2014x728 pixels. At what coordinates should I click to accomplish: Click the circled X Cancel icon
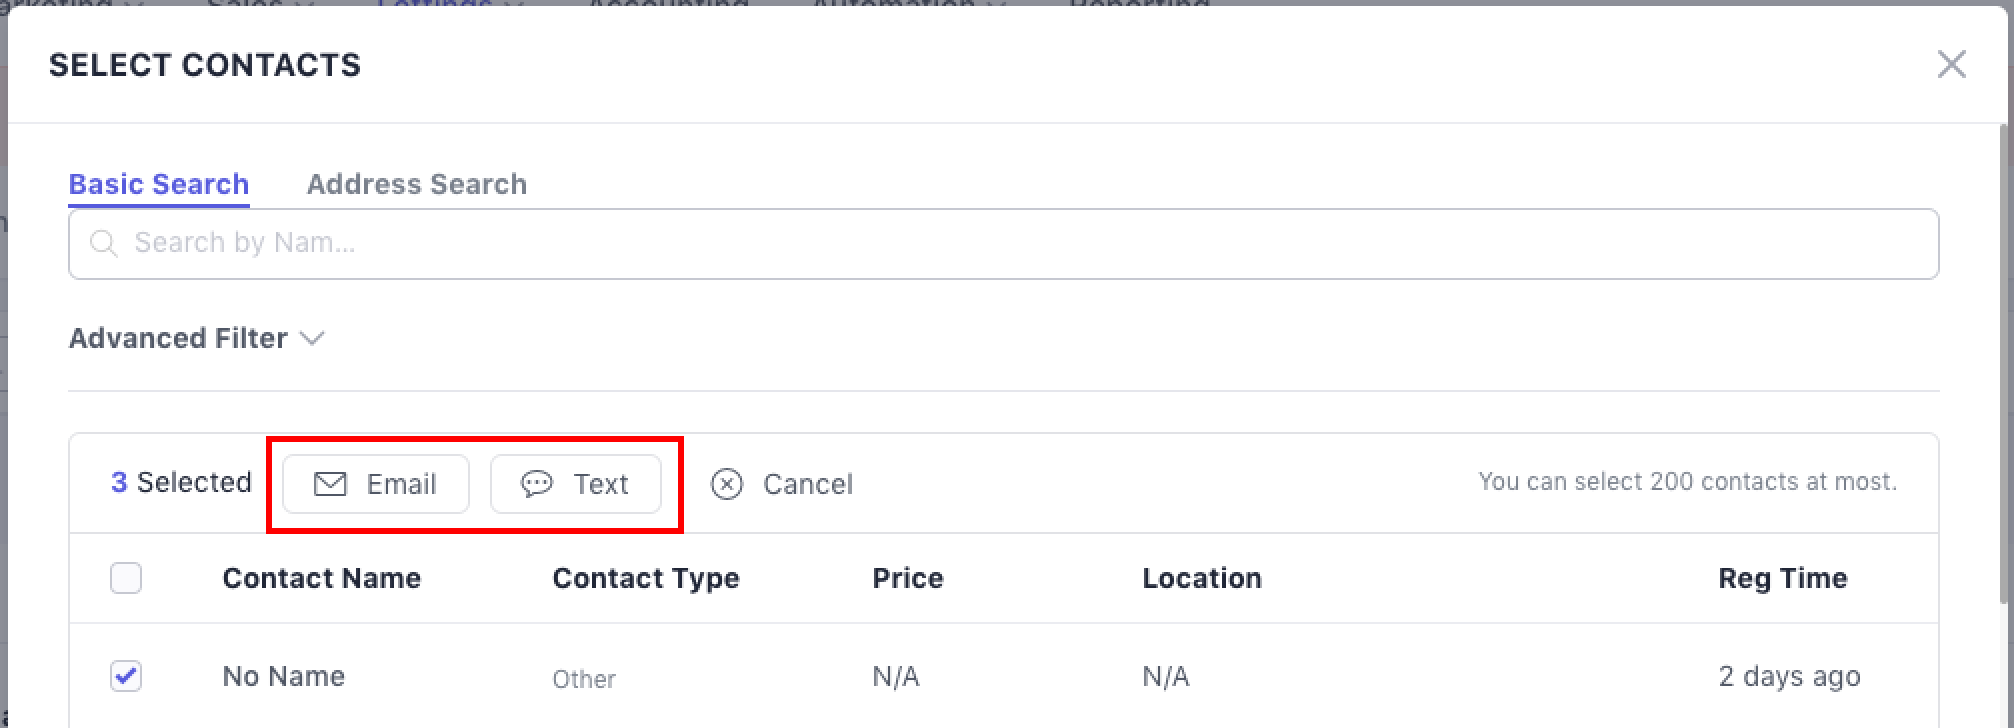coord(727,484)
